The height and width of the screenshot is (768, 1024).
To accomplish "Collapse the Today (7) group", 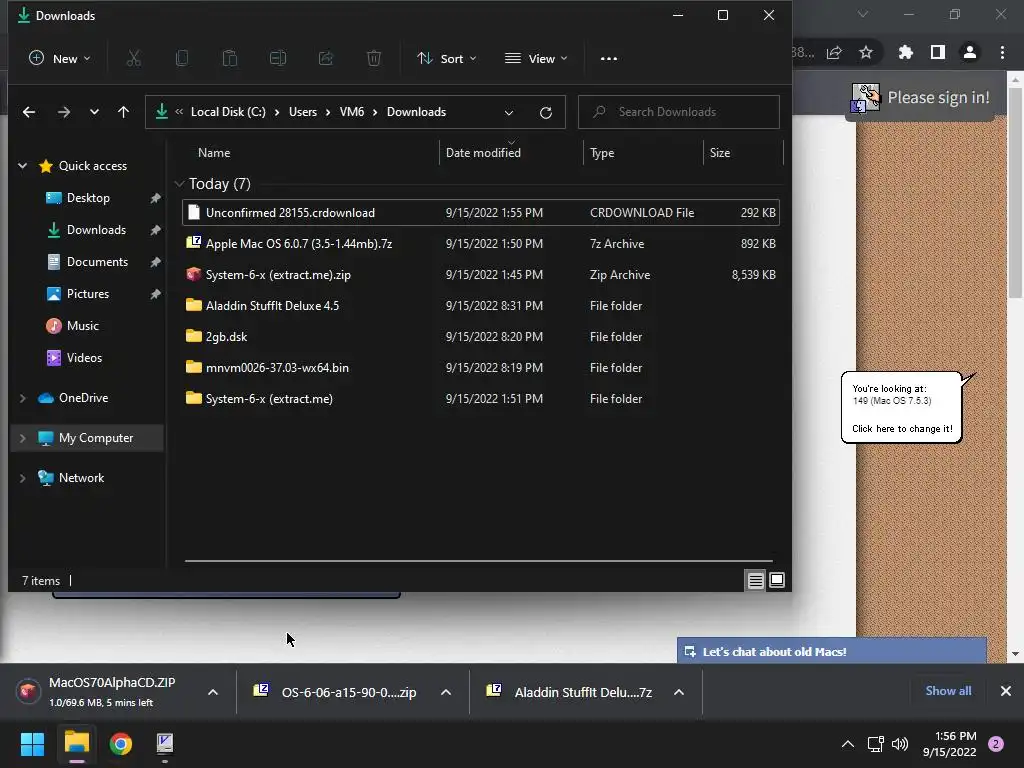I will tap(180, 184).
